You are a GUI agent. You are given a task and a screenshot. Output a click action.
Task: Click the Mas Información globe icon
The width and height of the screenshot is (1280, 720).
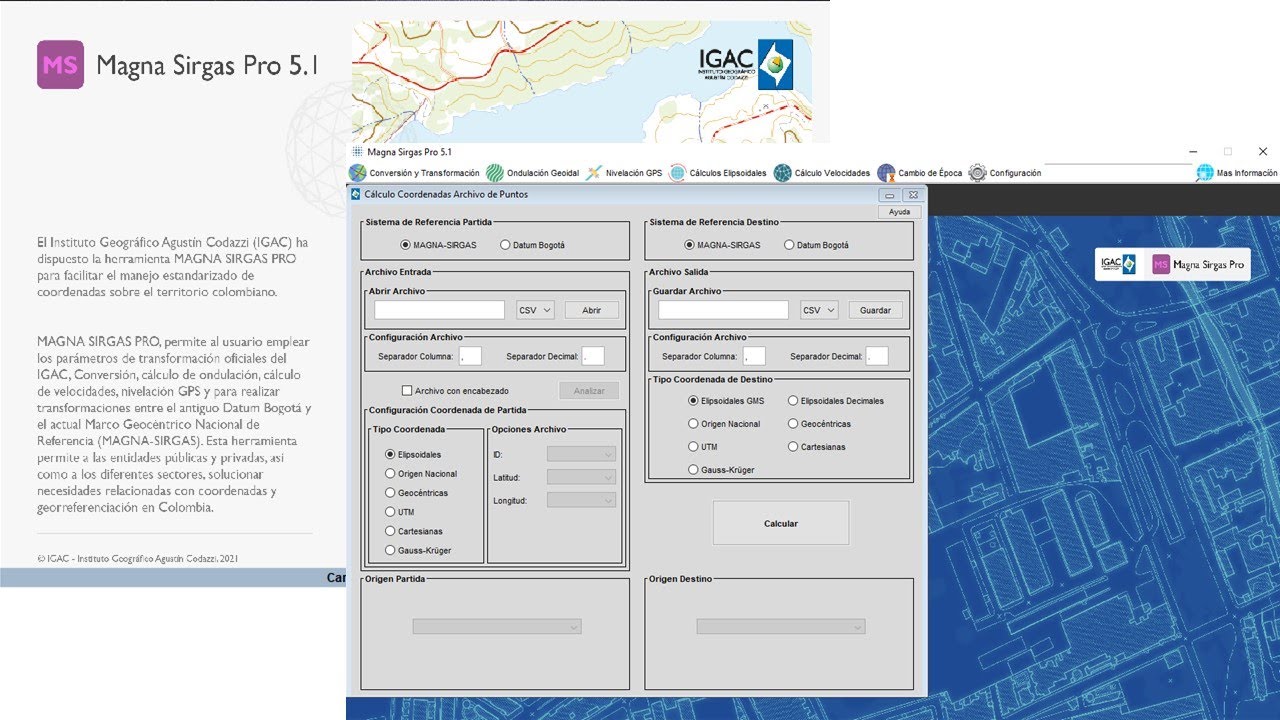1205,173
